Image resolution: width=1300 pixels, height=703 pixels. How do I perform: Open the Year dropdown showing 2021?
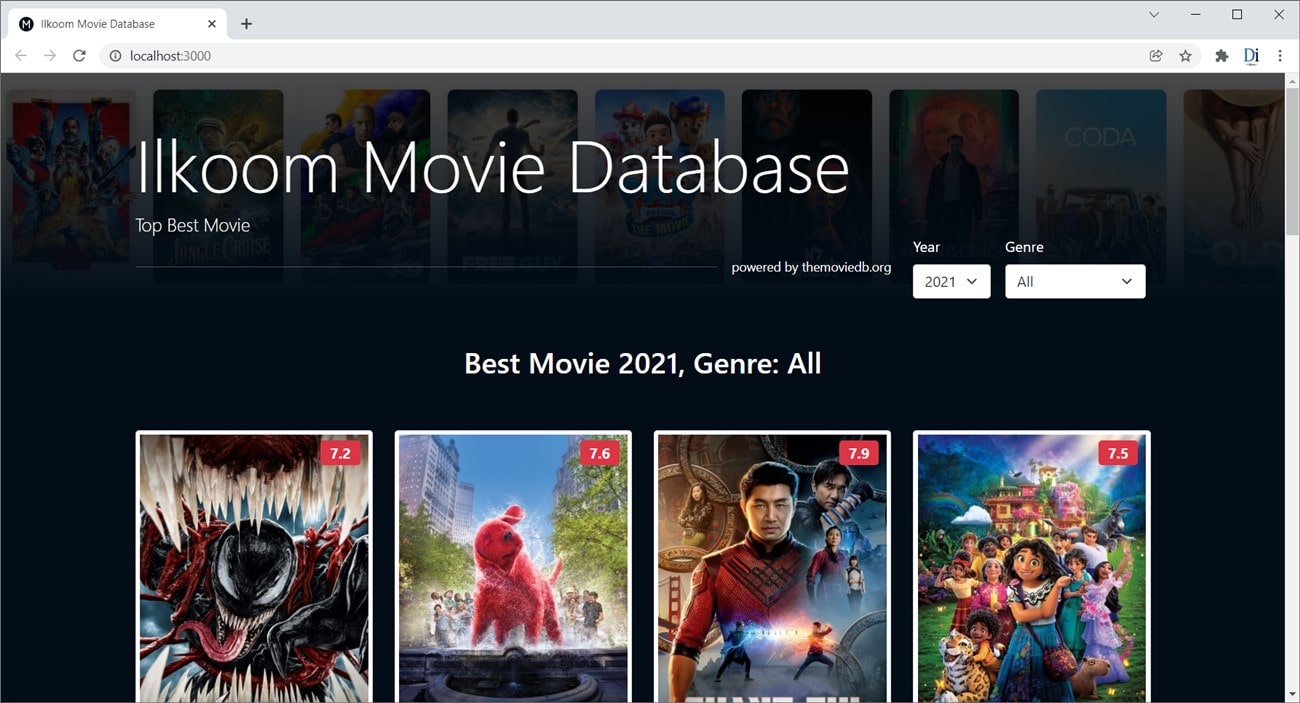click(951, 281)
